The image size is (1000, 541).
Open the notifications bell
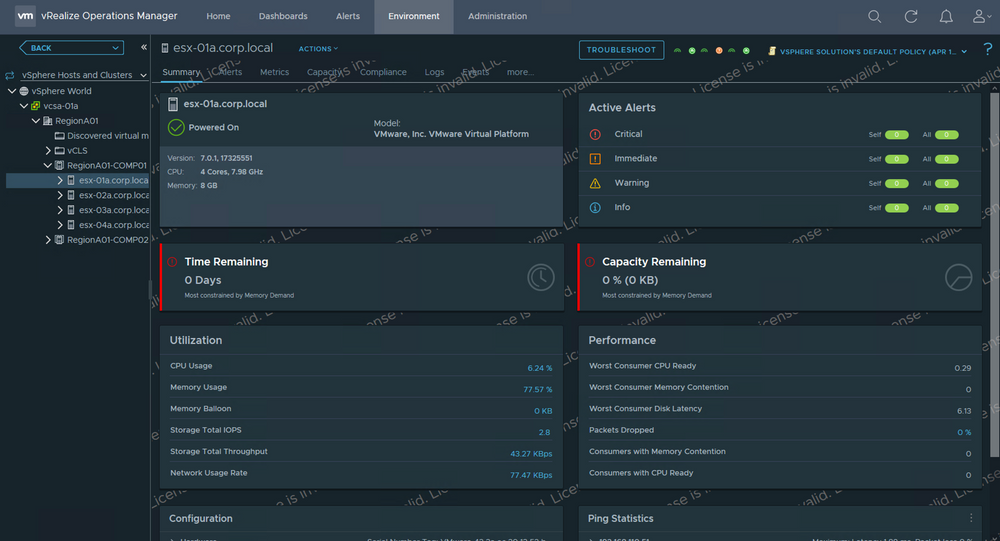pos(946,17)
